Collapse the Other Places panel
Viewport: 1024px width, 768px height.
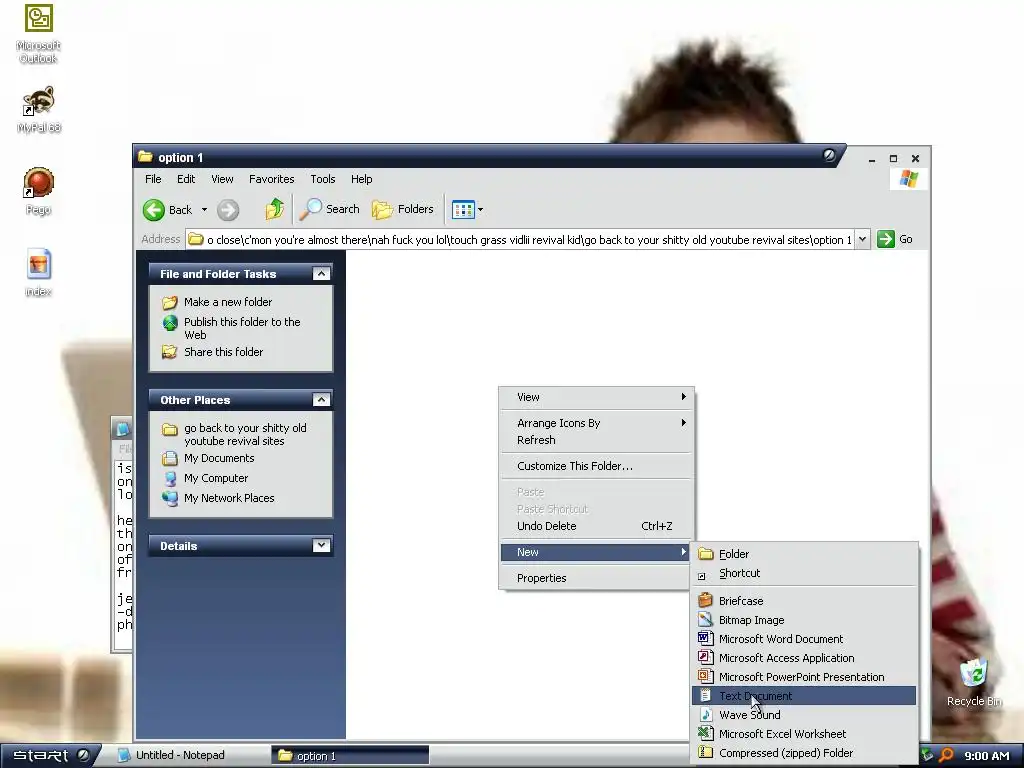click(x=321, y=400)
